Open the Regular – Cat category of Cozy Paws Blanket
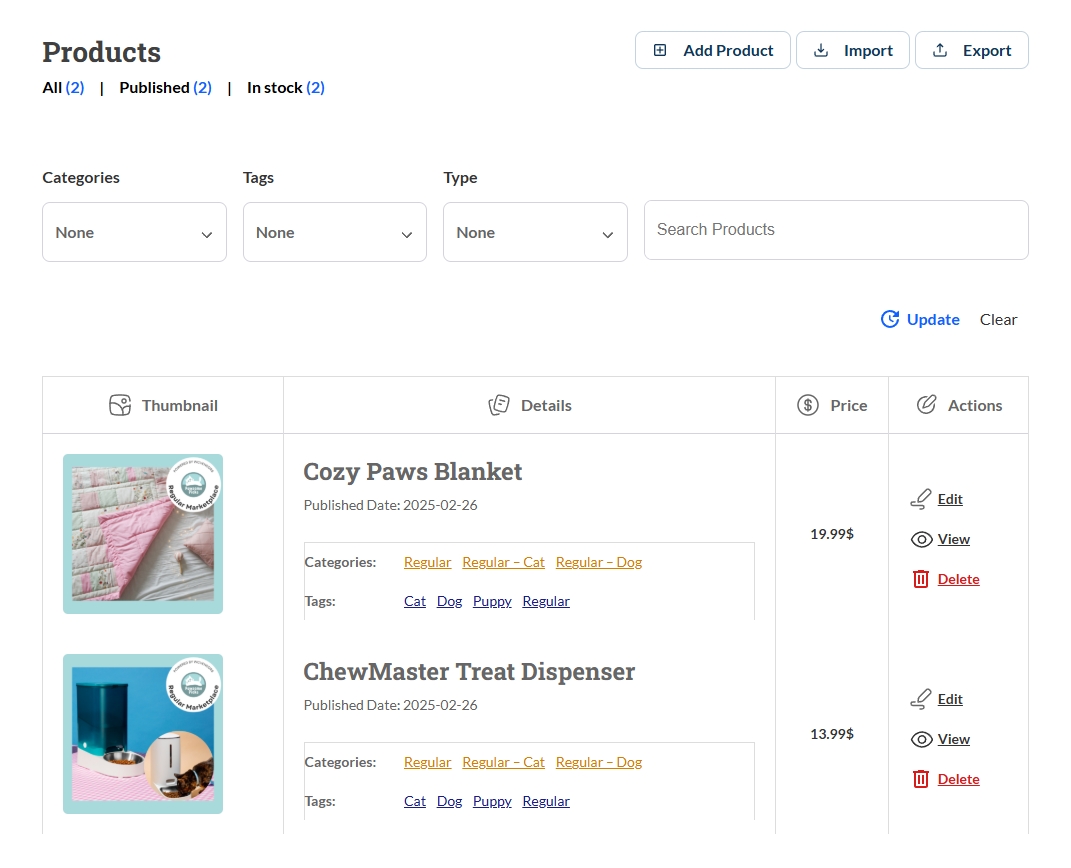The height and width of the screenshot is (868, 1071). click(x=503, y=562)
